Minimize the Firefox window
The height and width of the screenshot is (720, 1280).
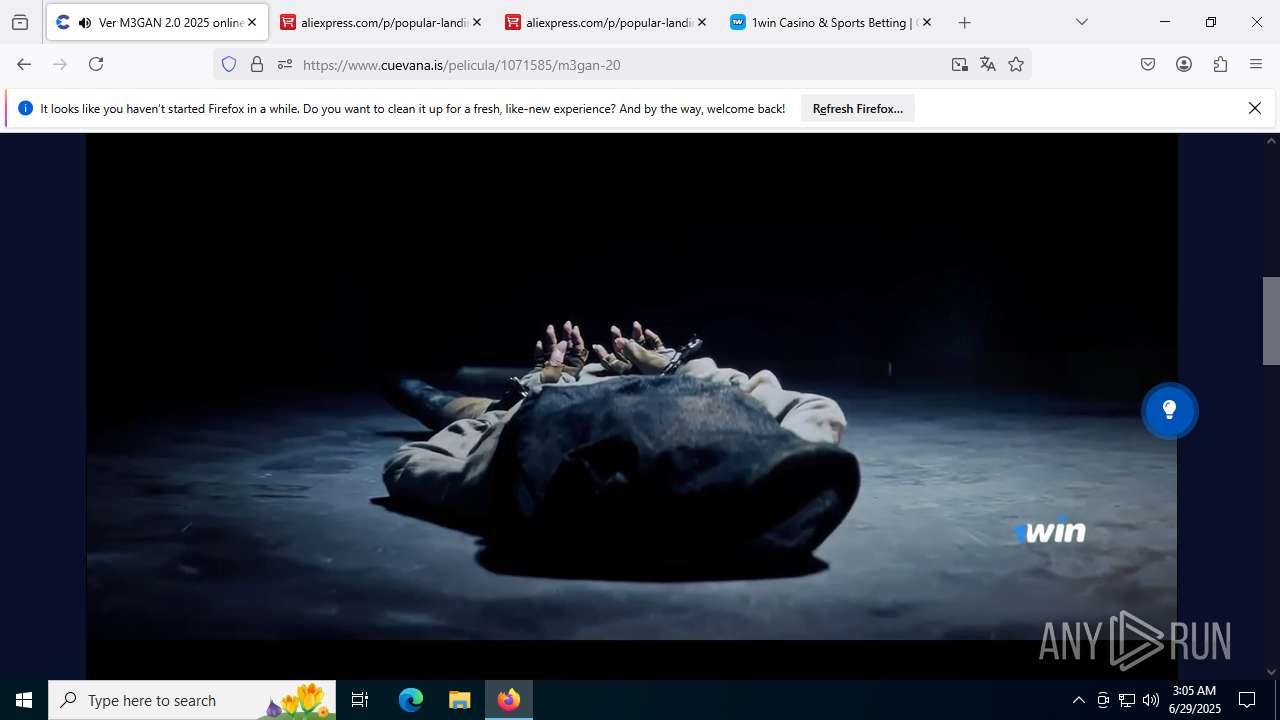pos(1165,22)
